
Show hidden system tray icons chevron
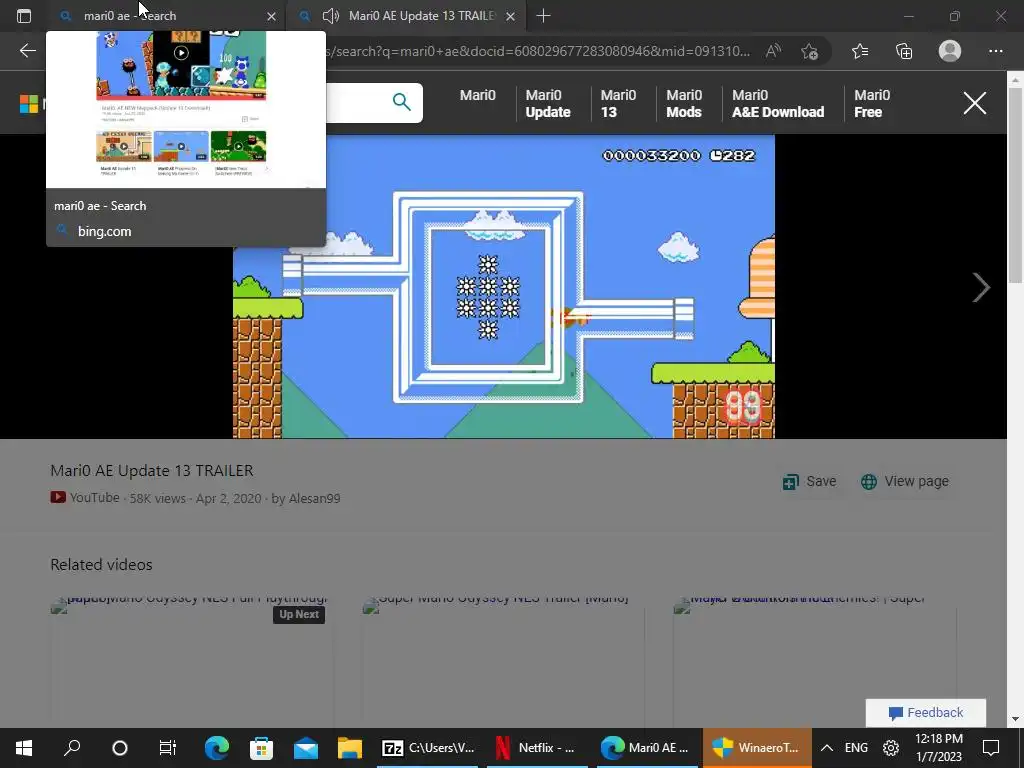point(826,748)
